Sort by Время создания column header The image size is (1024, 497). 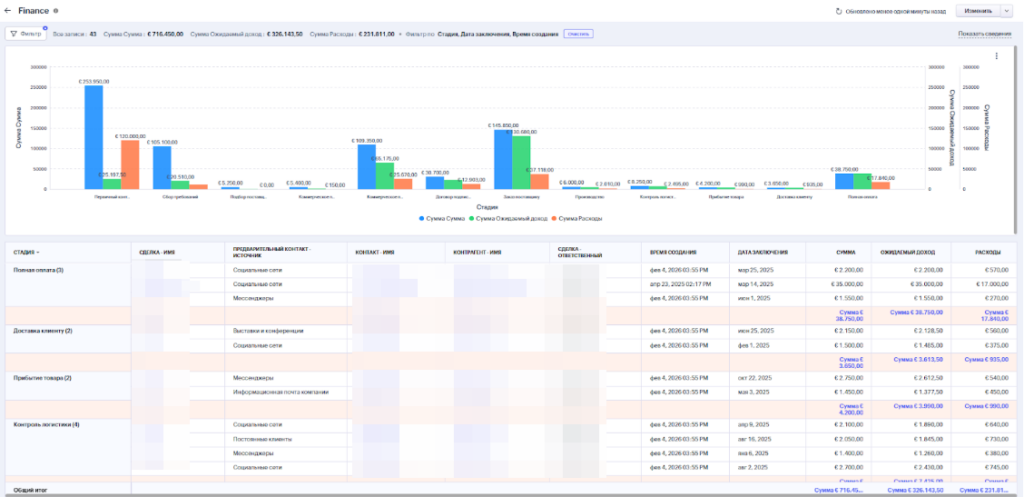[672, 253]
